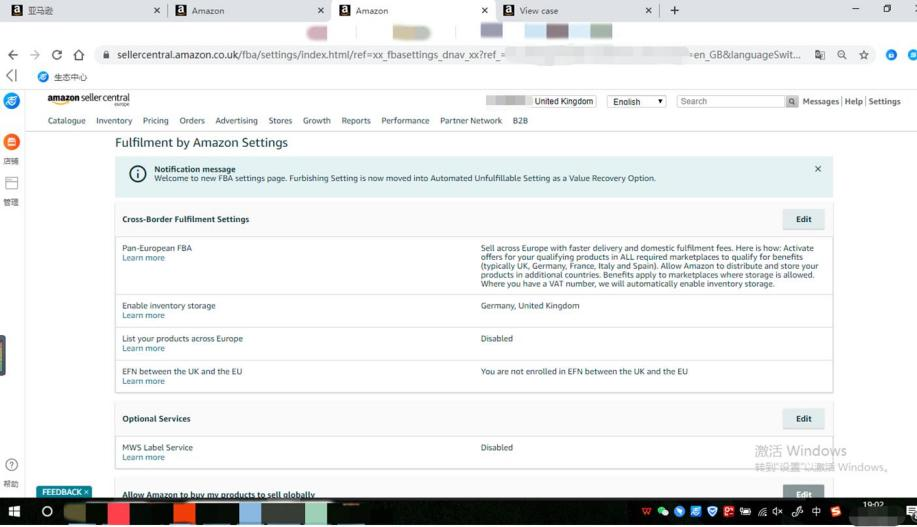Open the language dropdown showing English
The width and height of the screenshot is (917, 527).
tap(636, 101)
